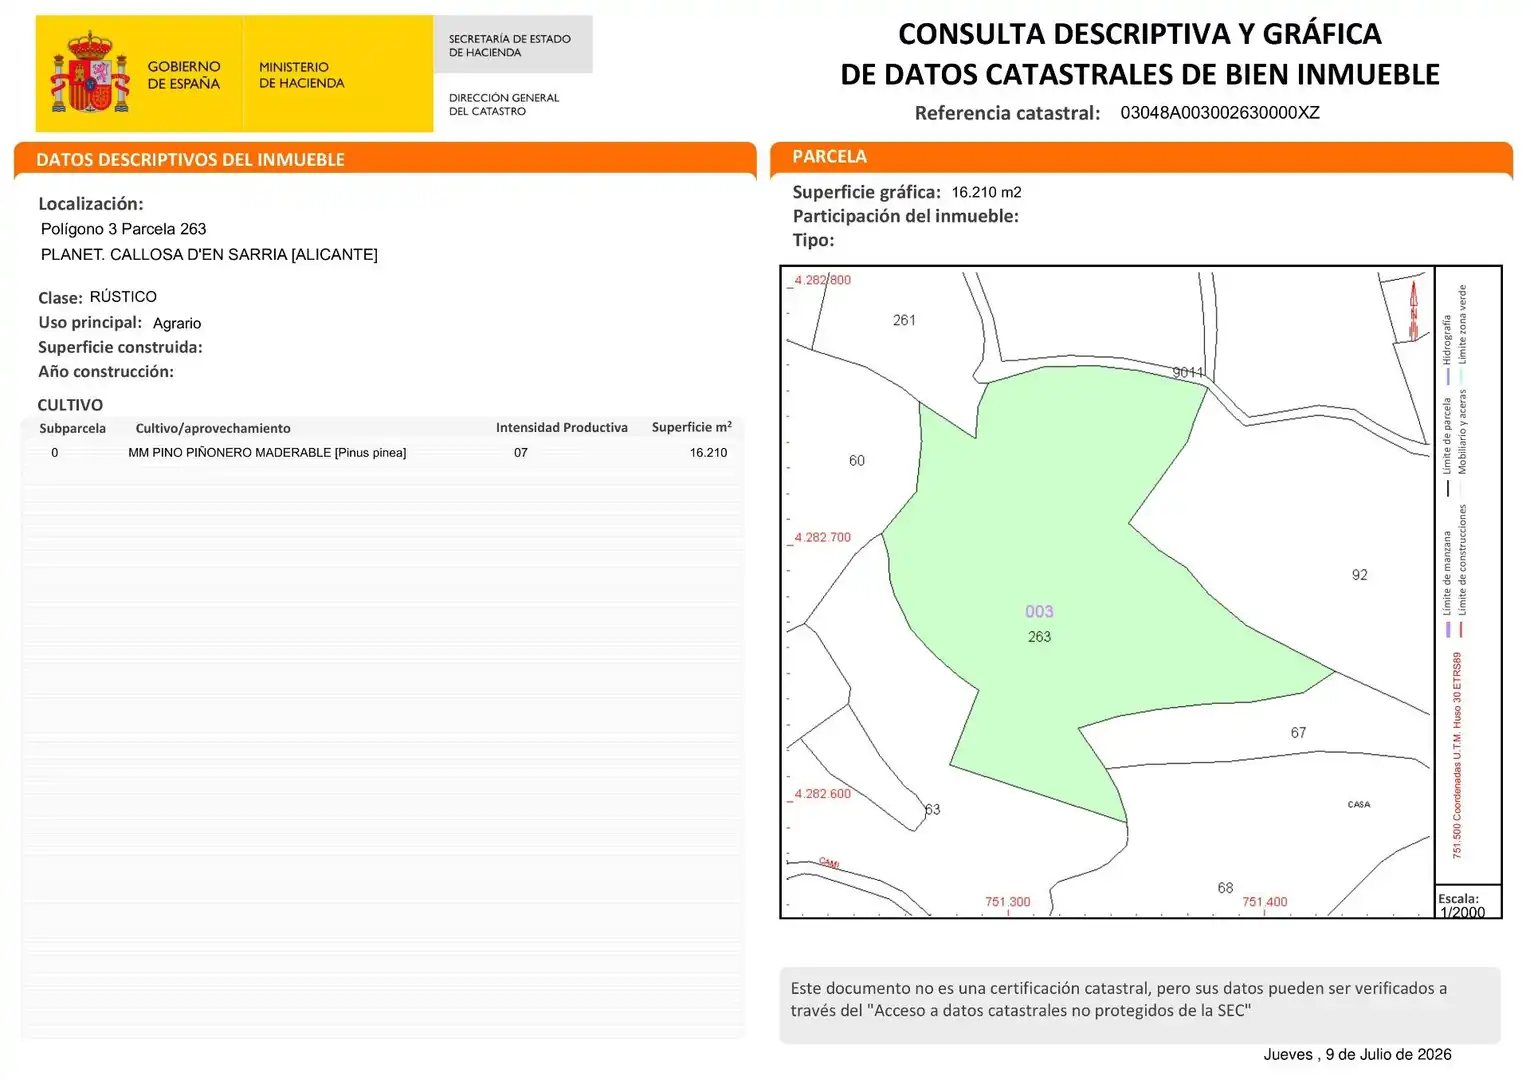The width and height of the screenshot is (1530, 1080).
Task: Click neighbouring parcel 63 on map
Action: click(932, 810)
